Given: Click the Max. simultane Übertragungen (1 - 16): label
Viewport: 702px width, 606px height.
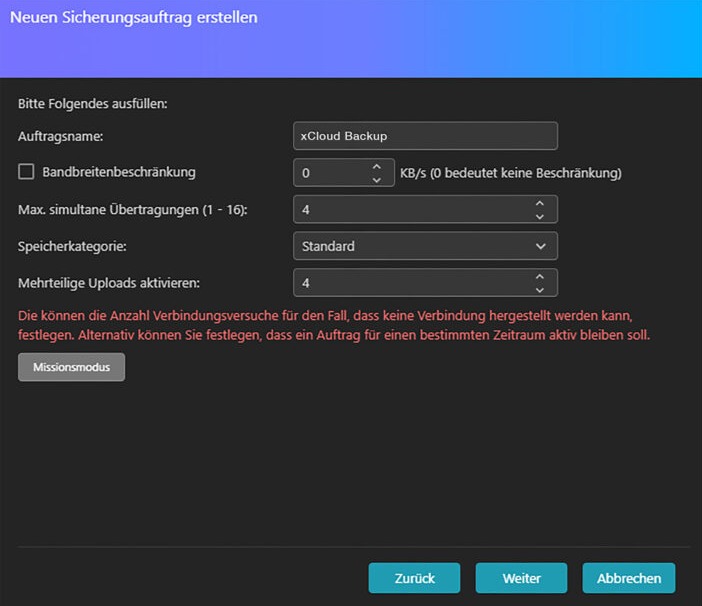Looking at the screenshot, I should click(133, 209).
